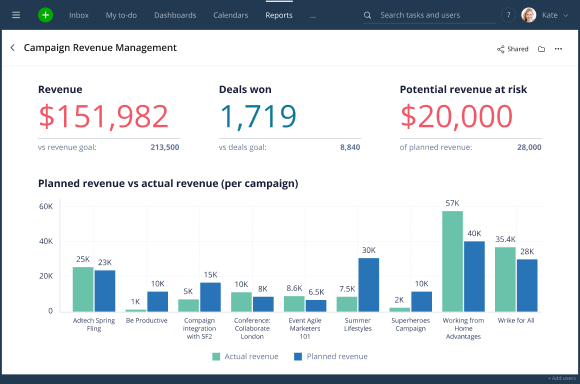This screenshot has height=384, width=580.
Task: Click the Be Productive axis label
Action: click(x=146, y=321)
